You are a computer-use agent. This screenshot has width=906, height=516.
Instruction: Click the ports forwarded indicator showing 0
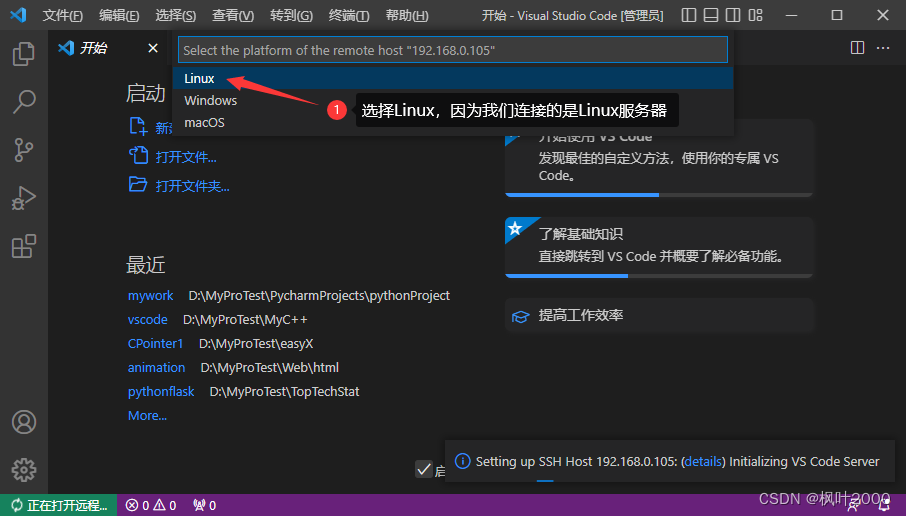pos(205,506)
